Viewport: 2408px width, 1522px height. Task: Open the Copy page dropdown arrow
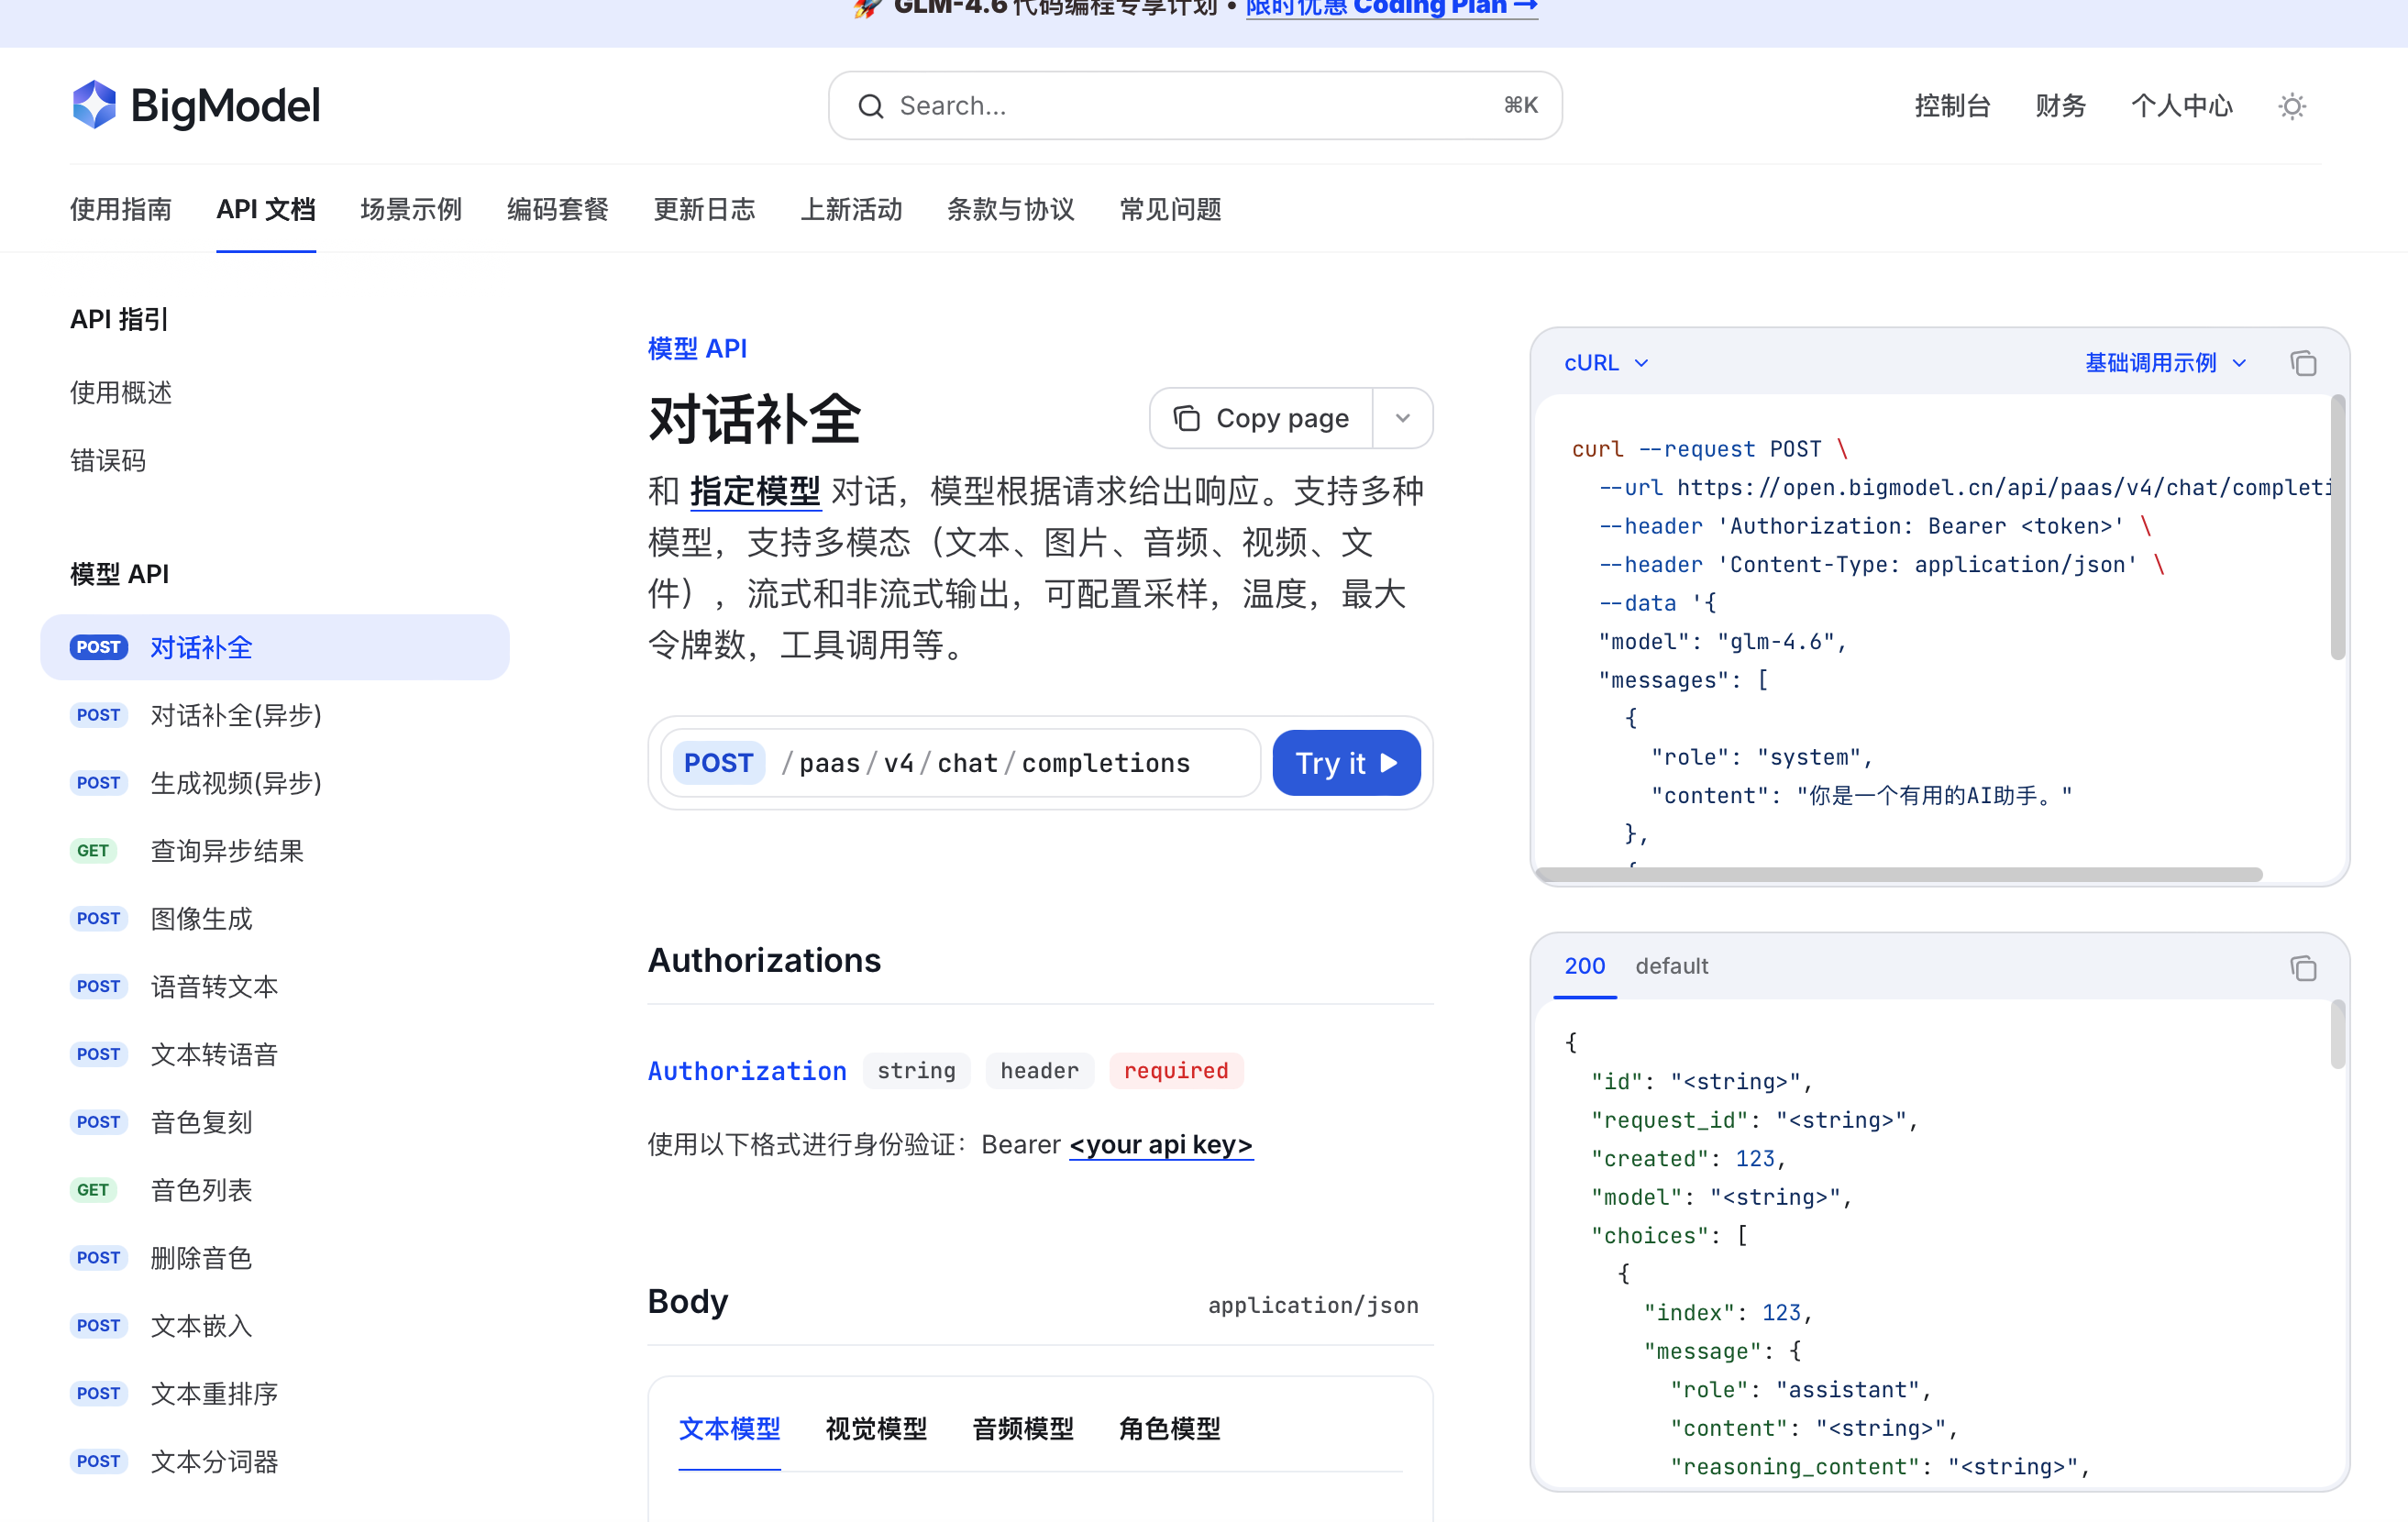(x=1403, y=418)
